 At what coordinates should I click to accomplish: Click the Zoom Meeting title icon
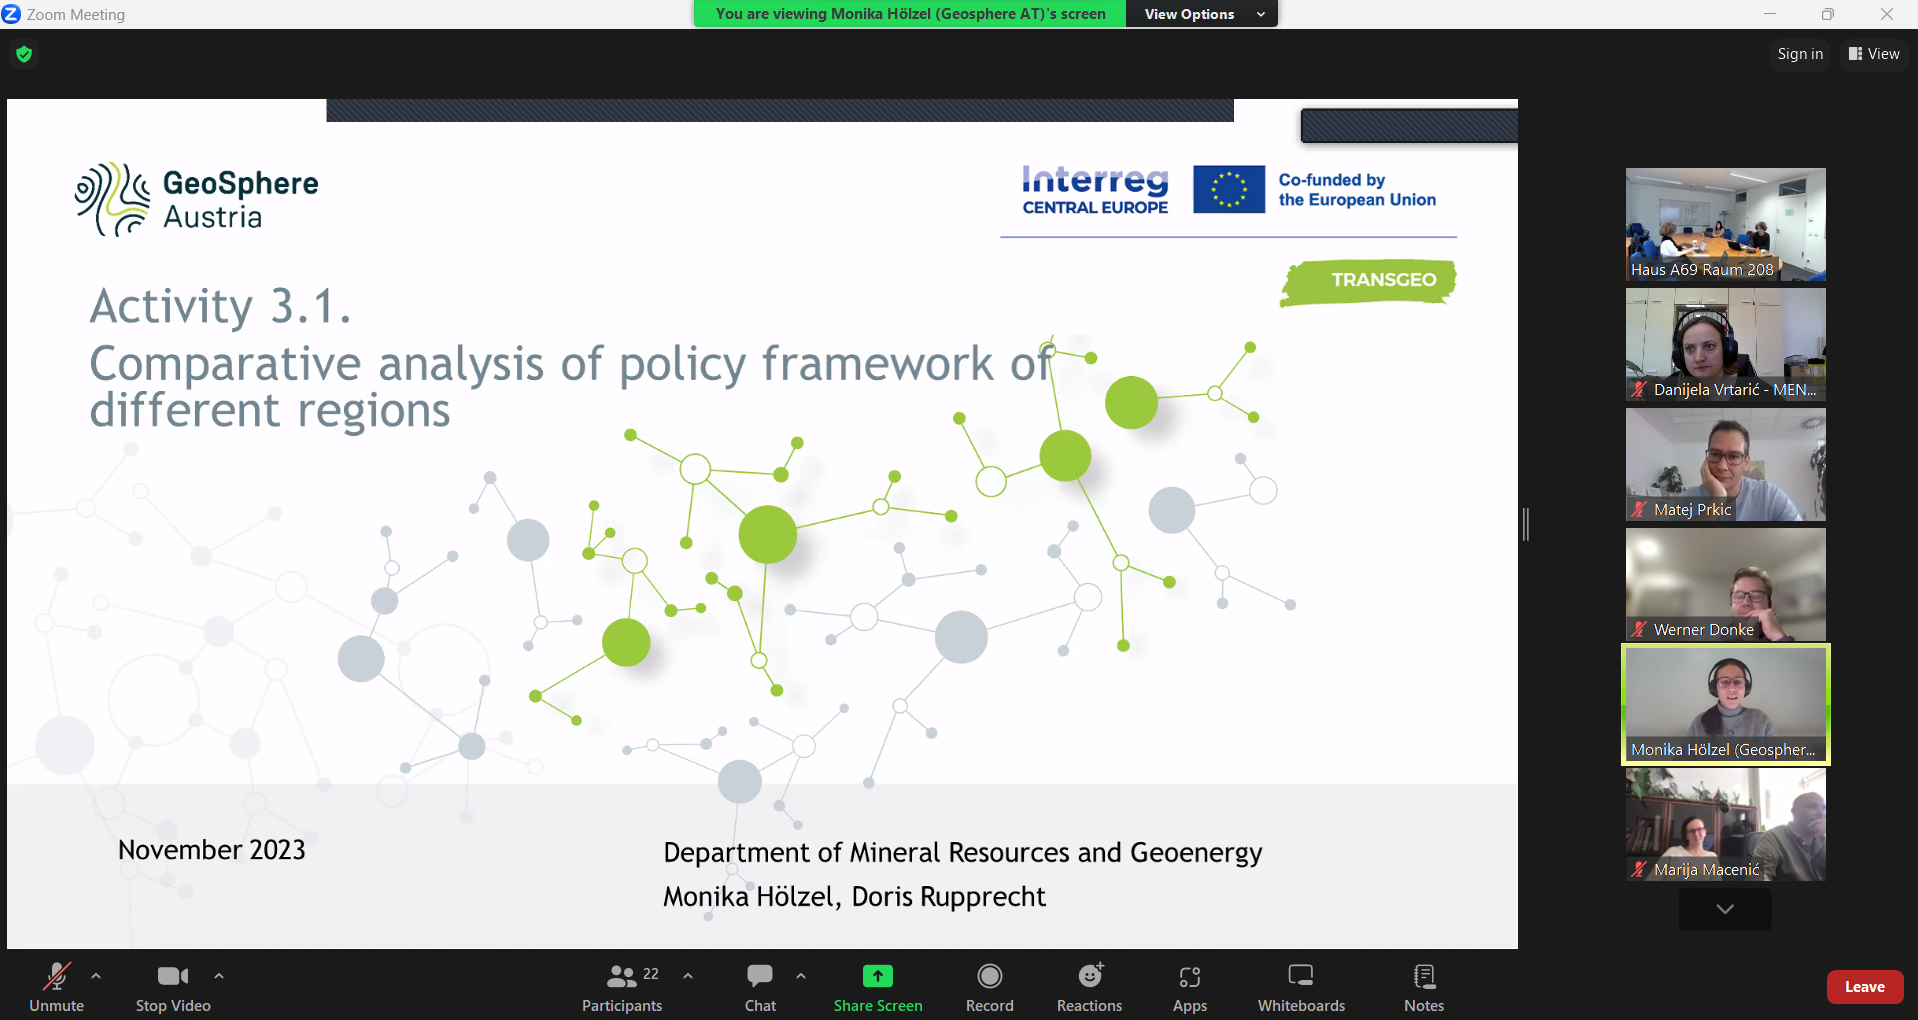click(x=11, y=14)
